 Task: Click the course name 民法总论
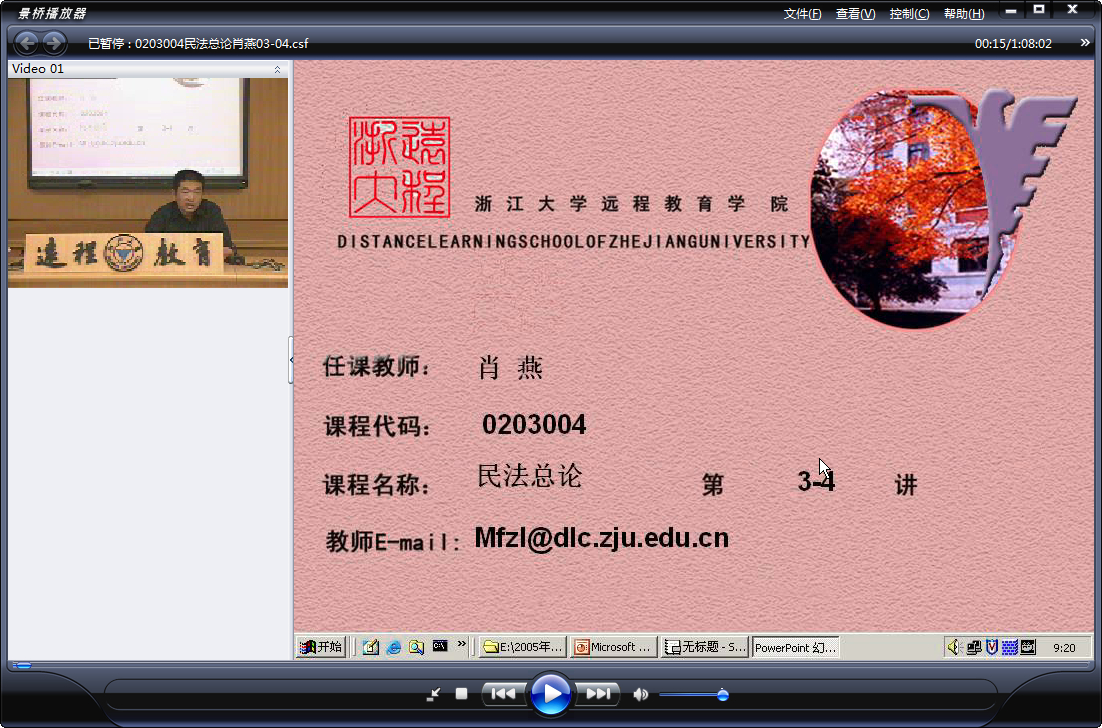pos(530,476)
